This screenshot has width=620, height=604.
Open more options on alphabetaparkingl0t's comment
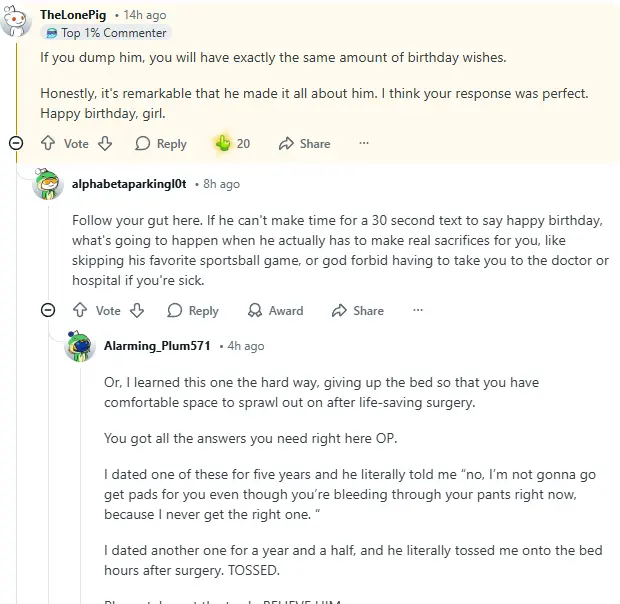[418, 311]
